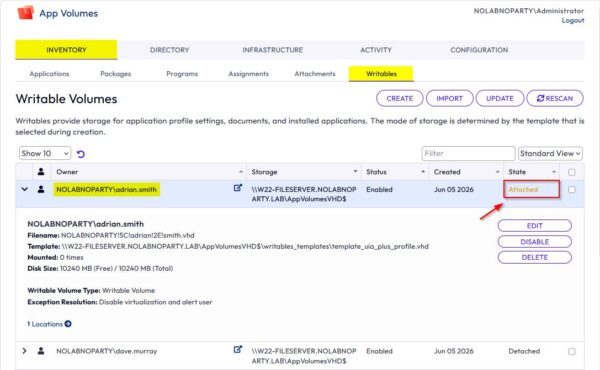Open the Standard View dropdown

pos(550,153)
